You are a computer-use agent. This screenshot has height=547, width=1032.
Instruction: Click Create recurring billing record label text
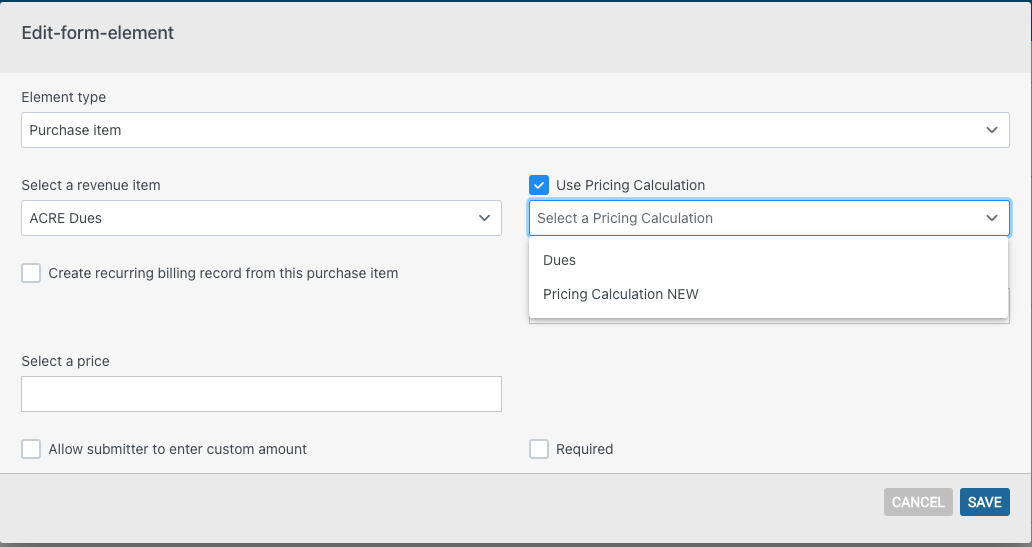pos(223,273)
